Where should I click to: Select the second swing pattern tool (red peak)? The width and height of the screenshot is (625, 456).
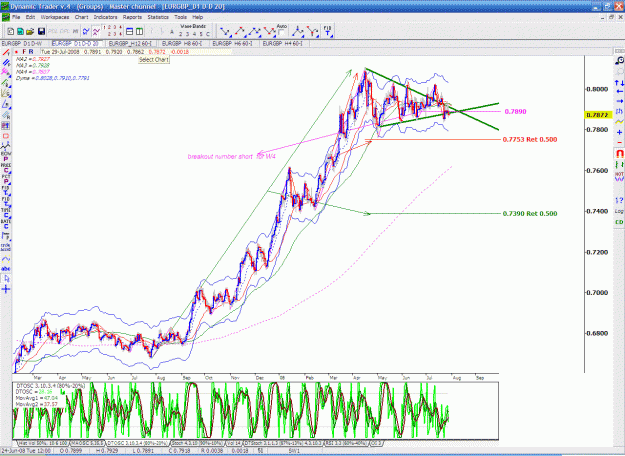pyautogui.click(x=240, y=31)
